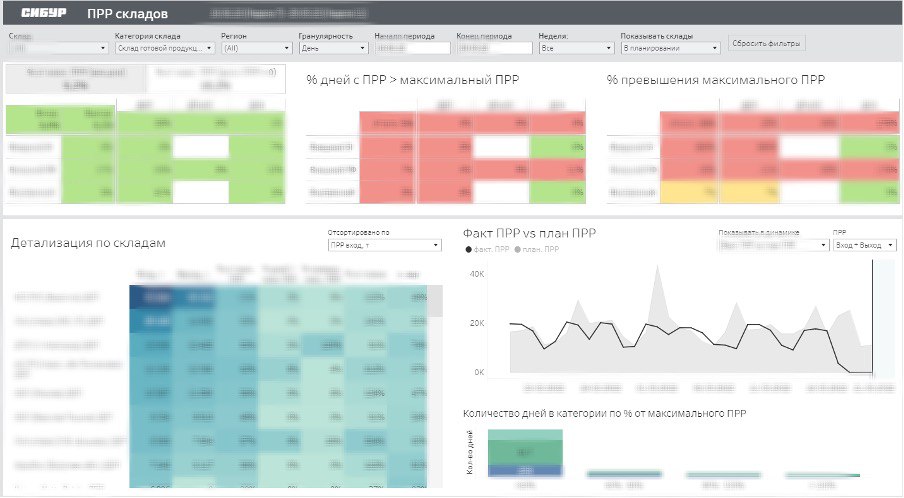The width and height of the screenshot is (904, 498).
Task: Click the Детализация по складам heading
Action: pyautogui.click(x=88, y=243)
